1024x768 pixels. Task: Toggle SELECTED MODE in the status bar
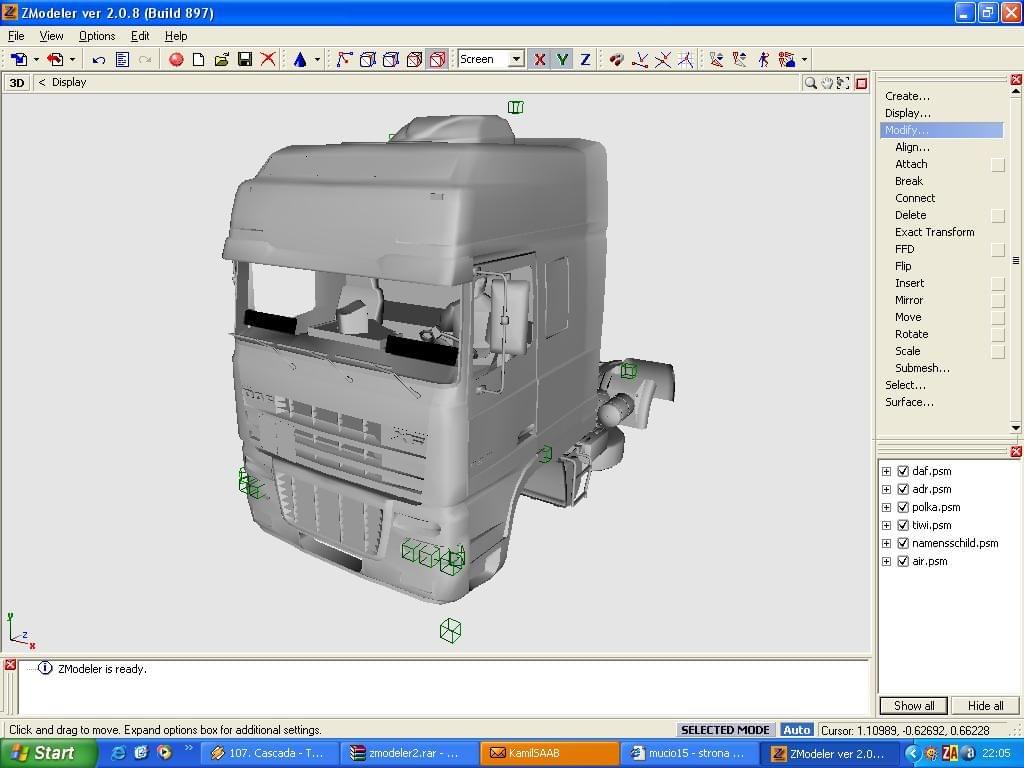[x=725, y=729]
